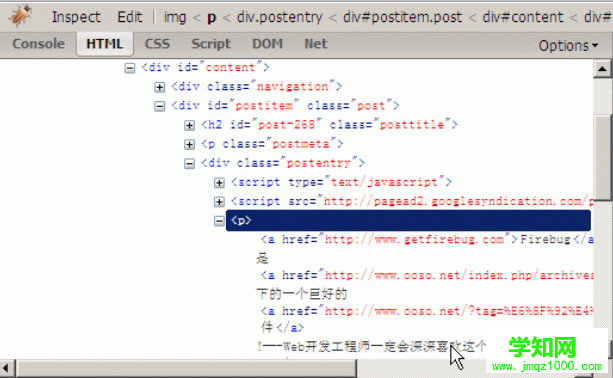Select the bold p breadcrumb element

click(212, 18)
